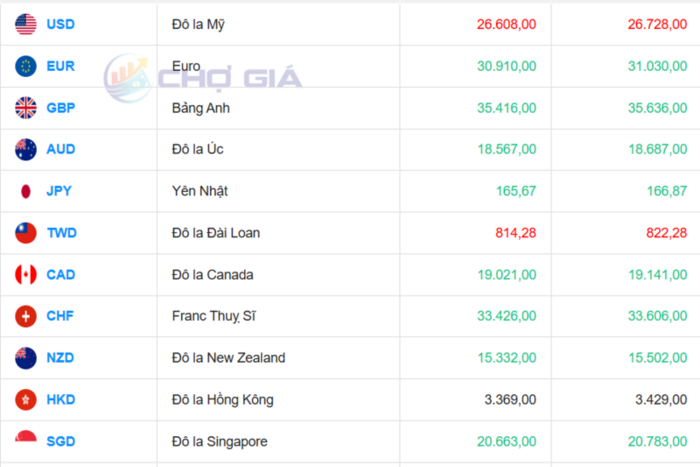Select the GBP currency code

click(61, 108)
